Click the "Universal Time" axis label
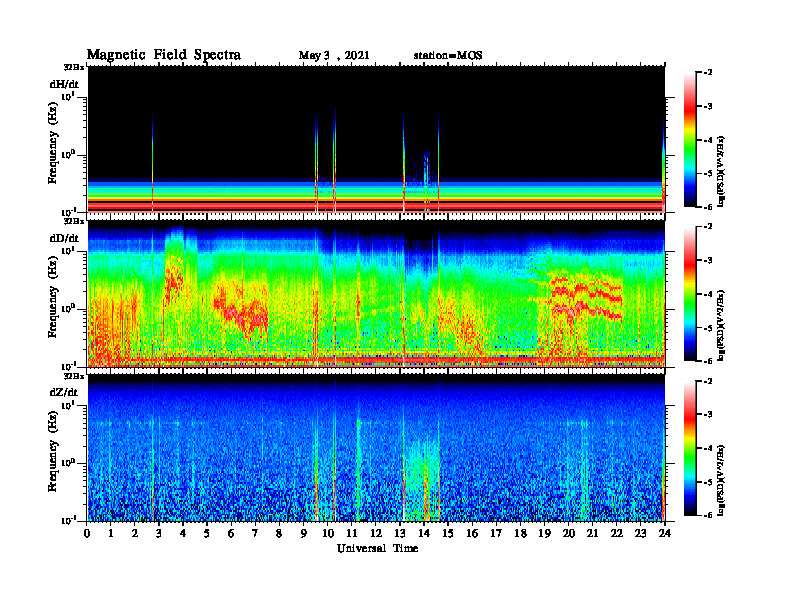The height and width of the screenshot is (612, 792). (377, 548)
